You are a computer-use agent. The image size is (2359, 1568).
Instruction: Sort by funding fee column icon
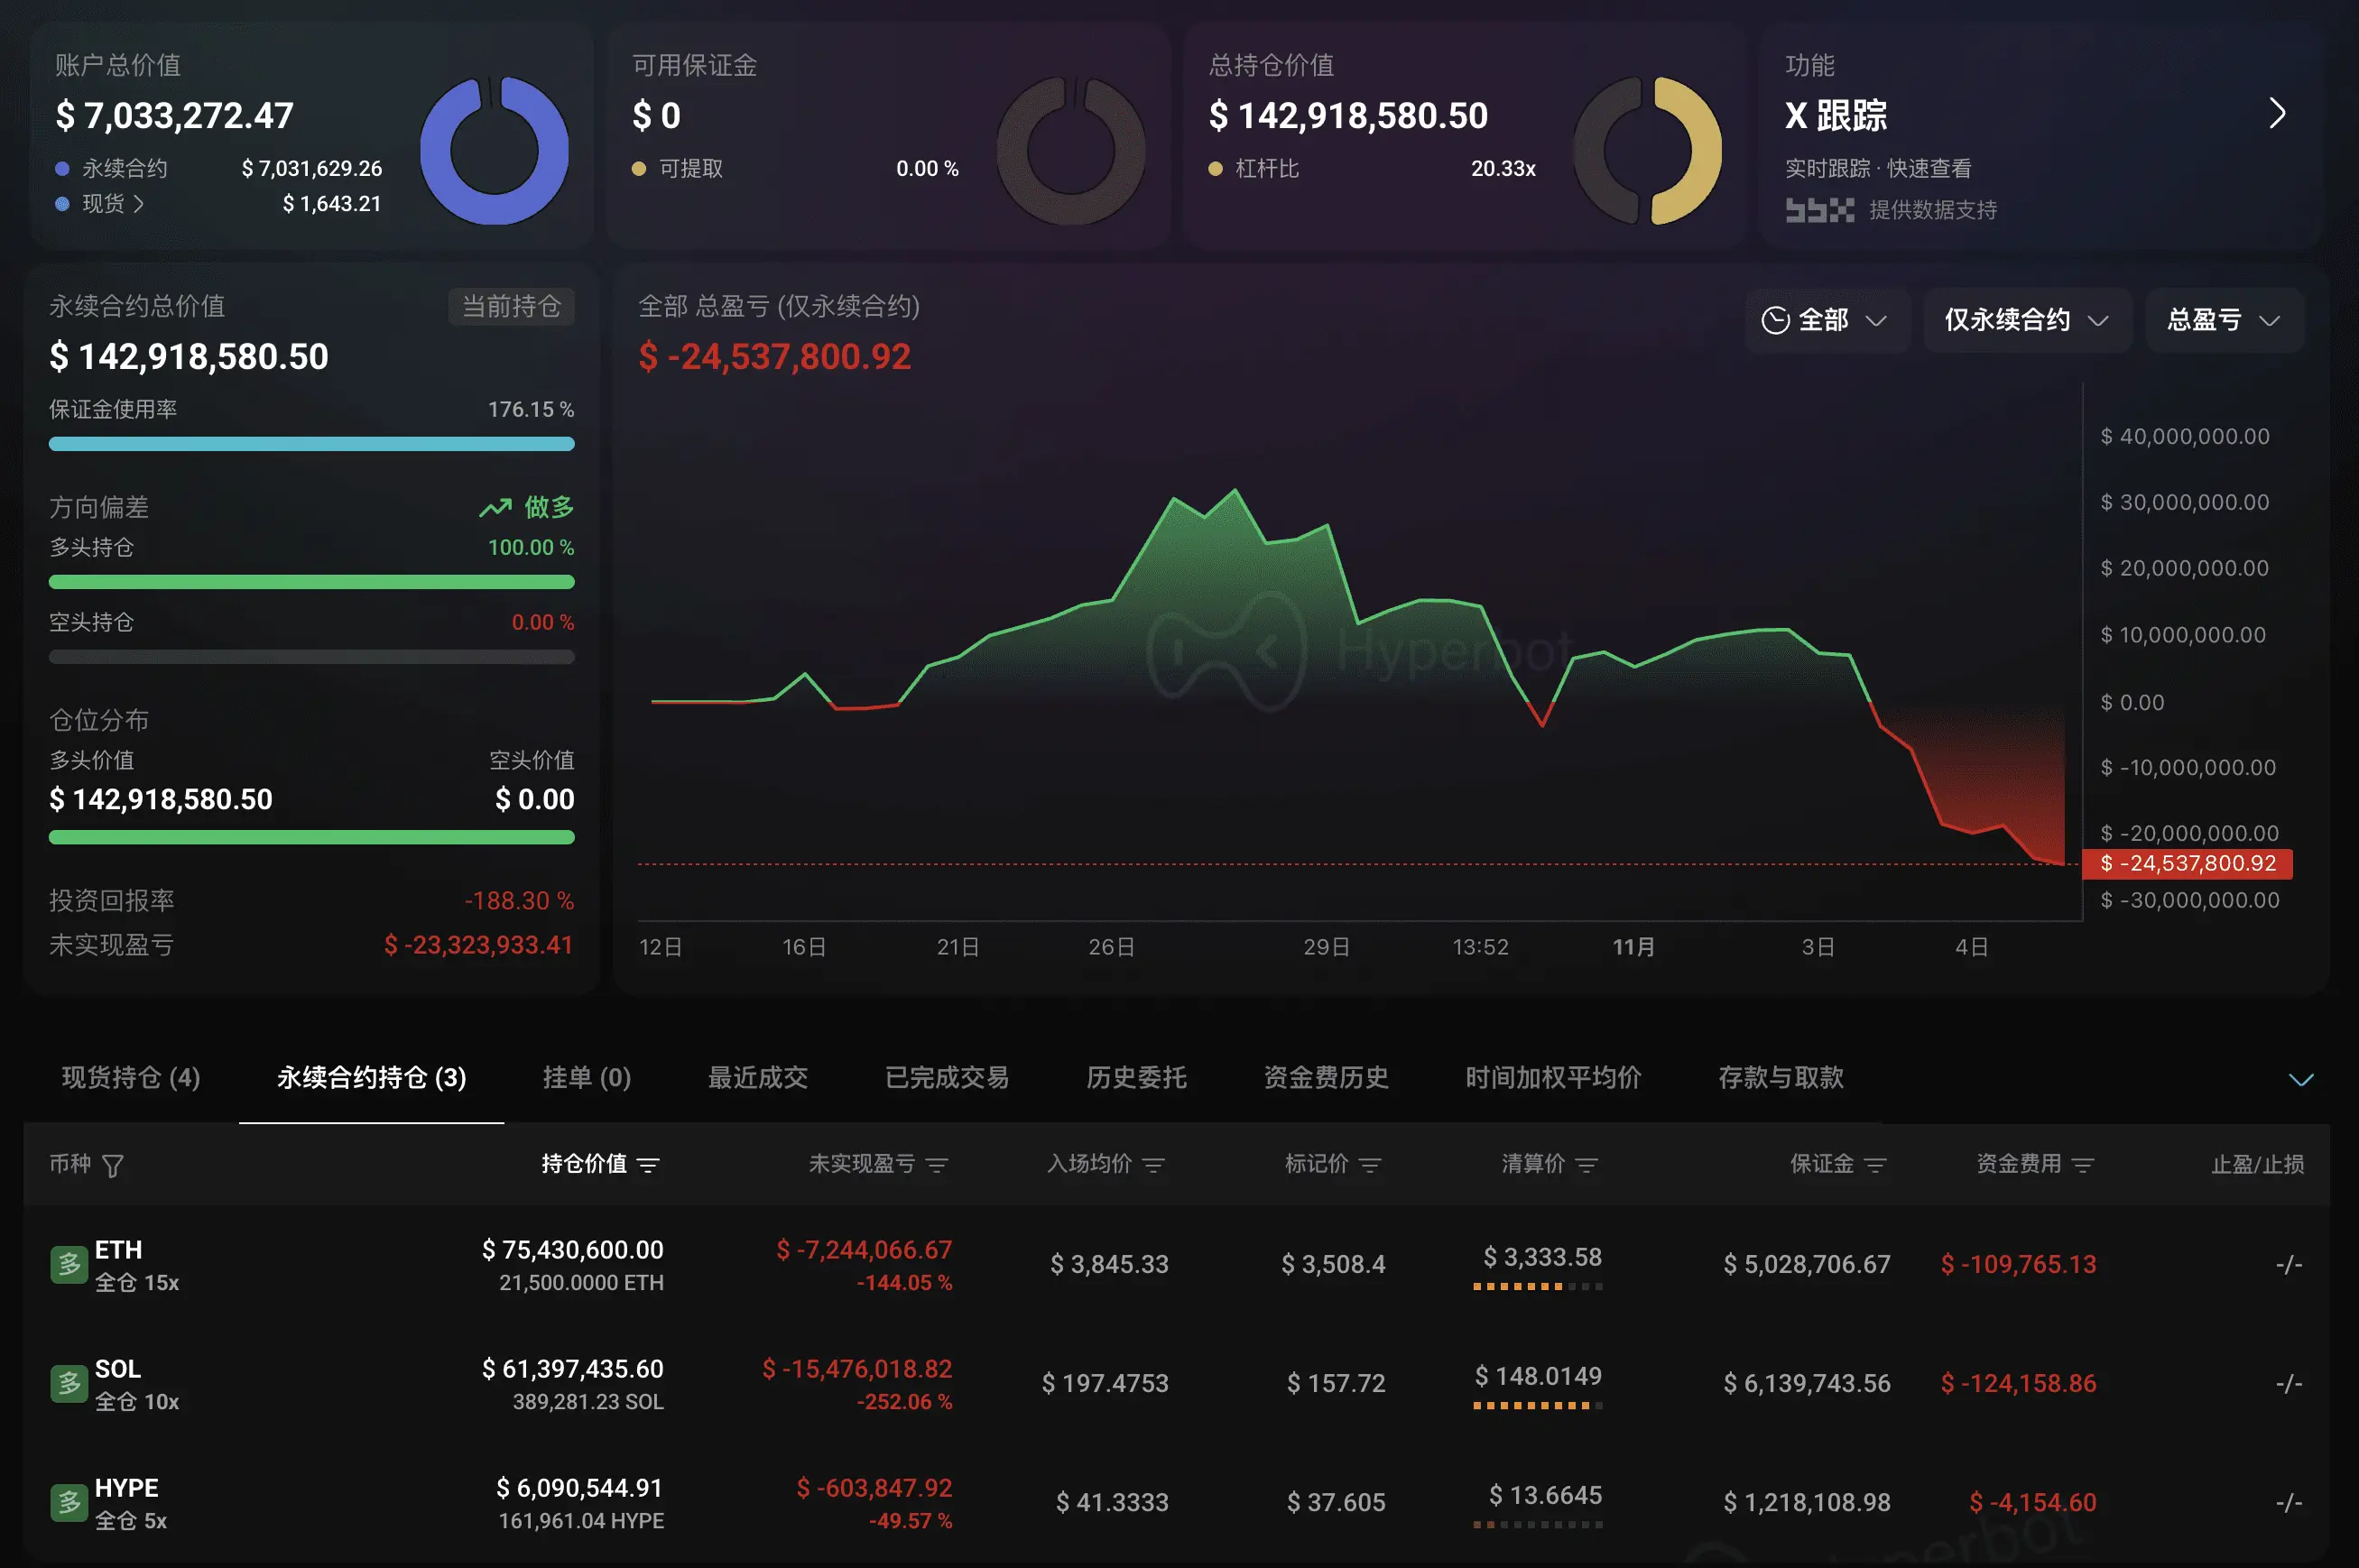tap(2083, 1165)
